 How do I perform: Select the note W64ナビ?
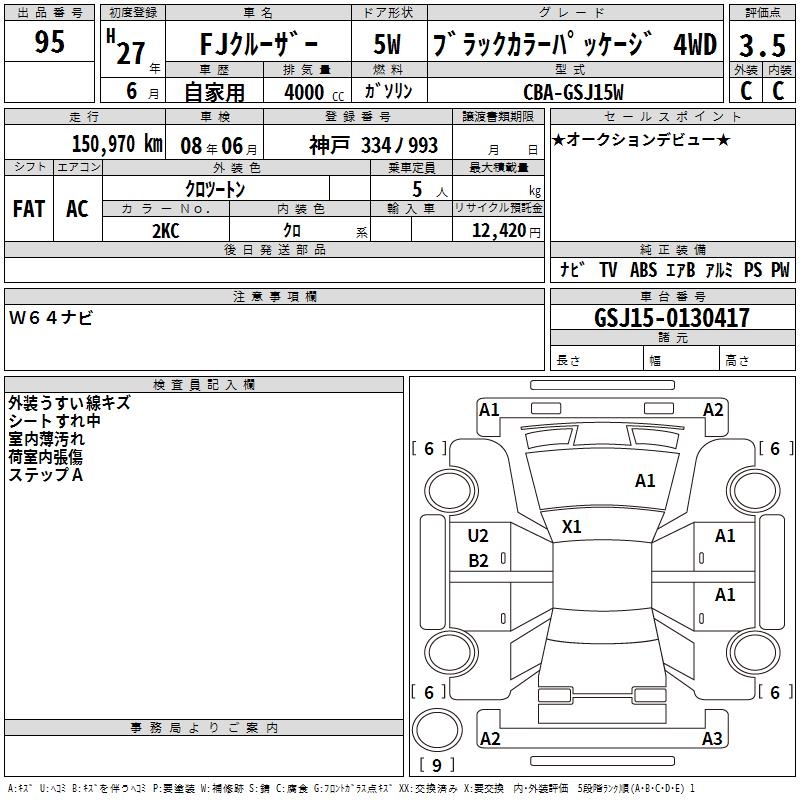coord(51,318)
